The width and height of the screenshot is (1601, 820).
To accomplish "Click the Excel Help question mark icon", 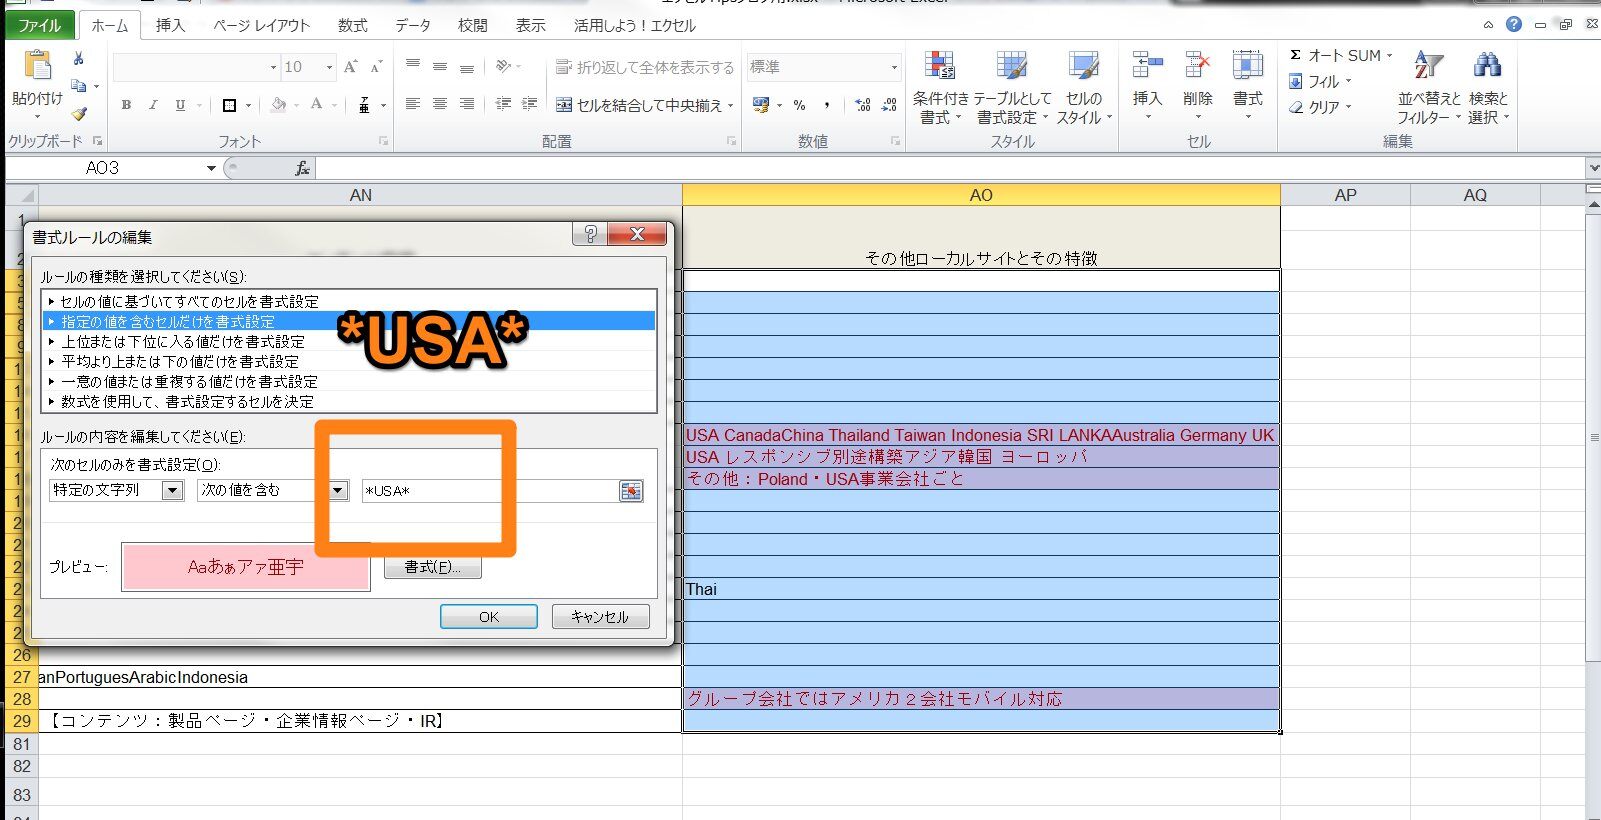I will (1514, 24).
